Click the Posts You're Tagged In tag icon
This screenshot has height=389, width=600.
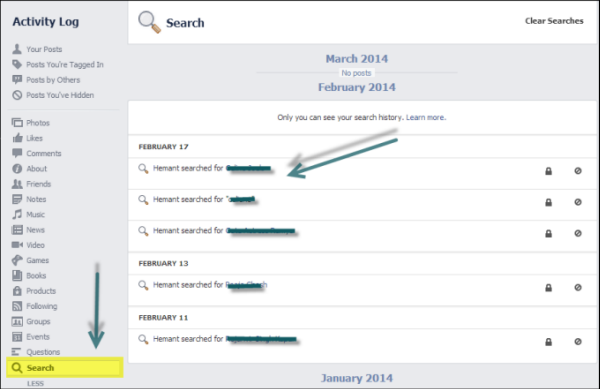coord(17,64)
